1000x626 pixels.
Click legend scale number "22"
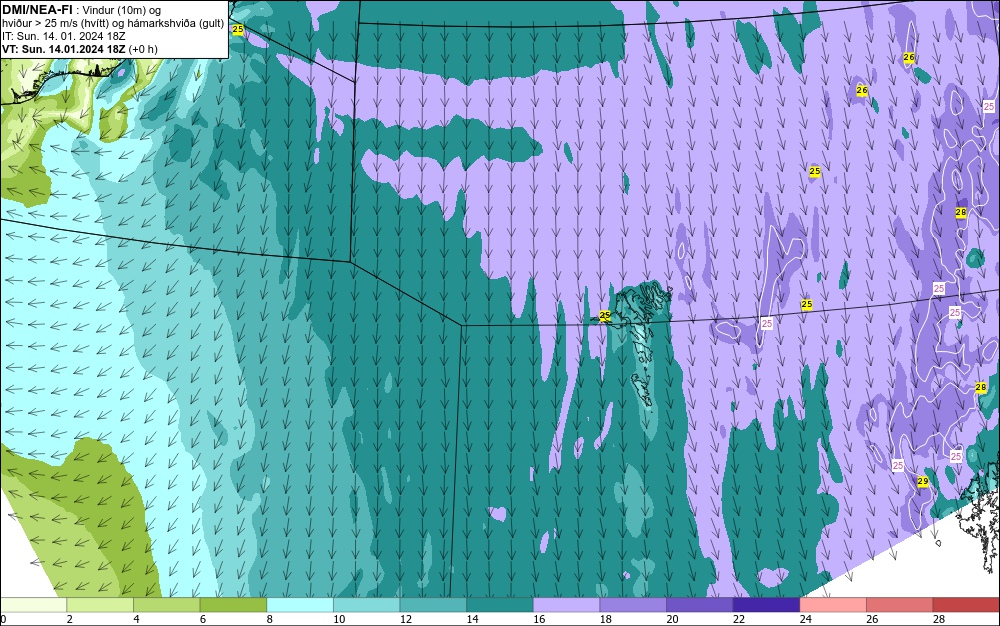click(739, 619)
